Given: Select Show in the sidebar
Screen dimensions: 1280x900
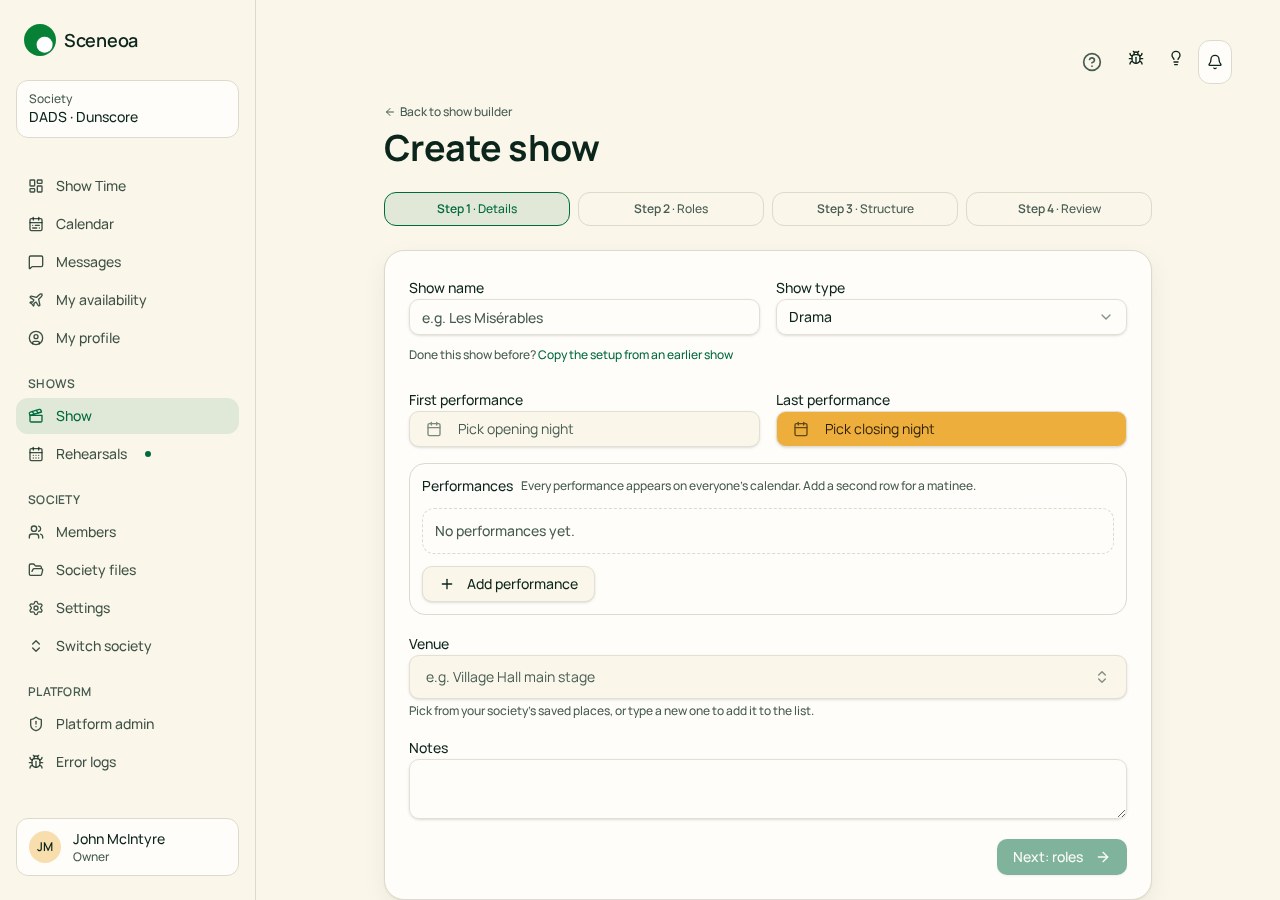Looking at the screenshot, I should pos(127,416).
